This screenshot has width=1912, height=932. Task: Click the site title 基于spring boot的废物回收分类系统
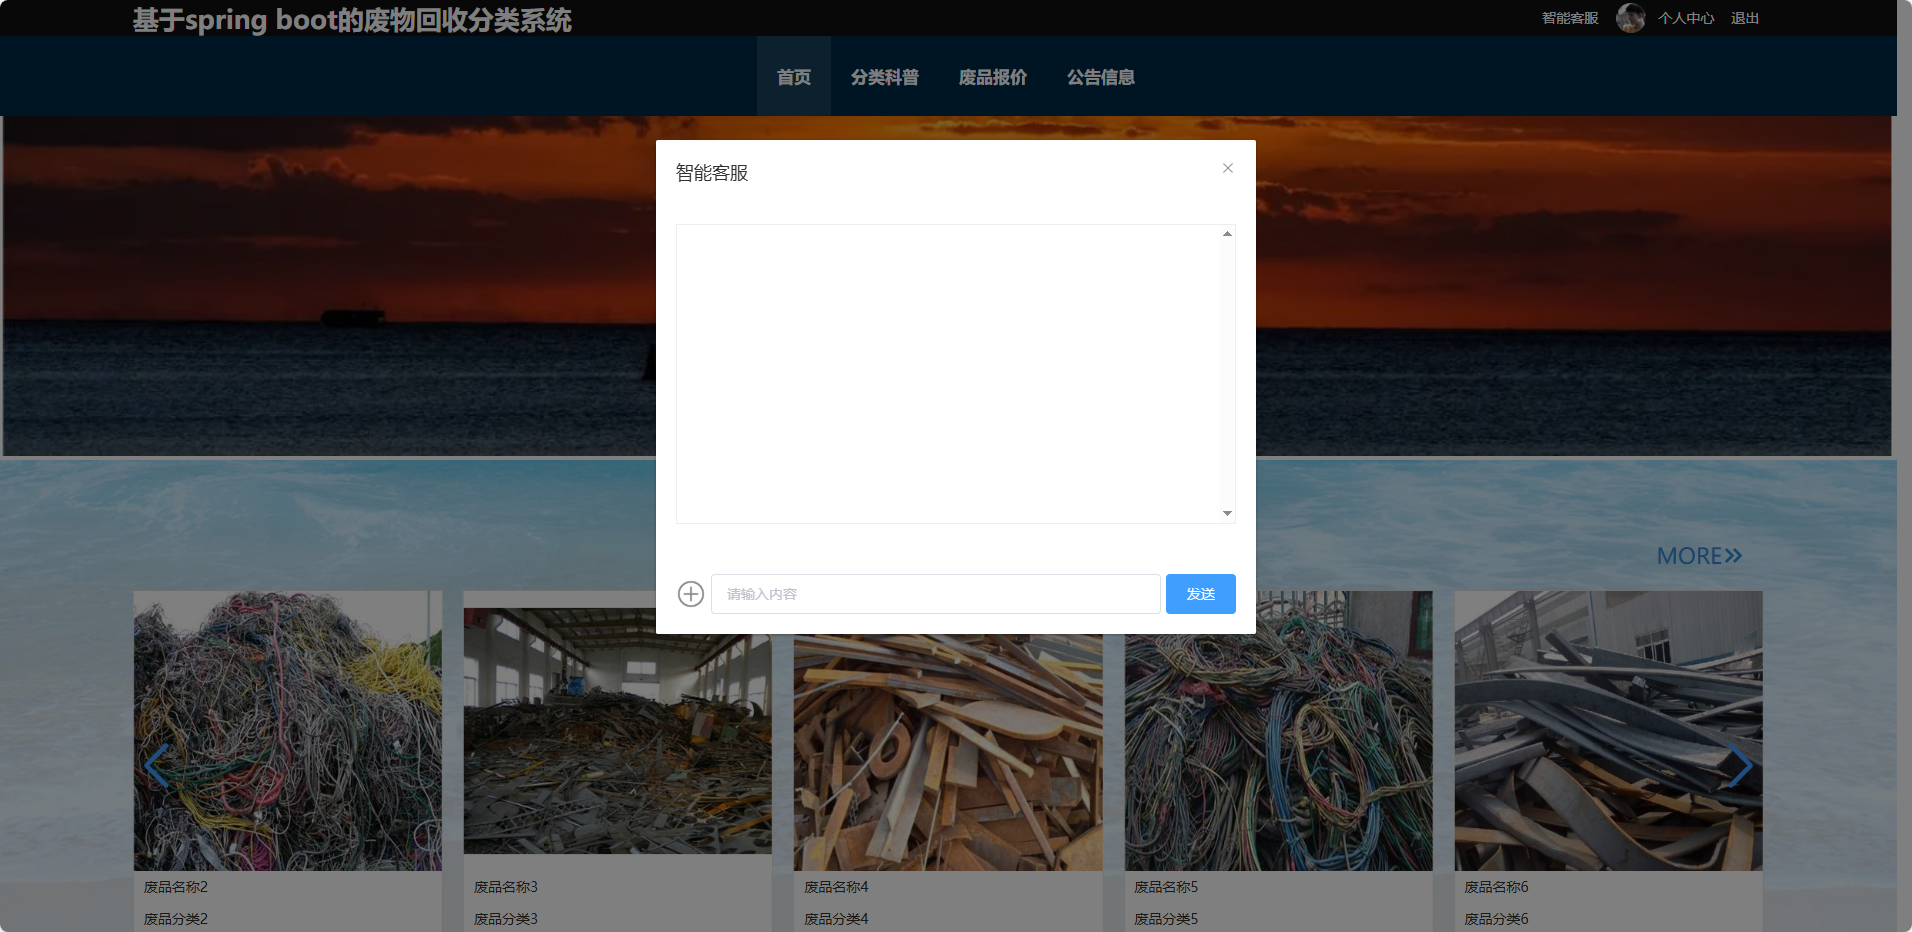tap(352, 20)
